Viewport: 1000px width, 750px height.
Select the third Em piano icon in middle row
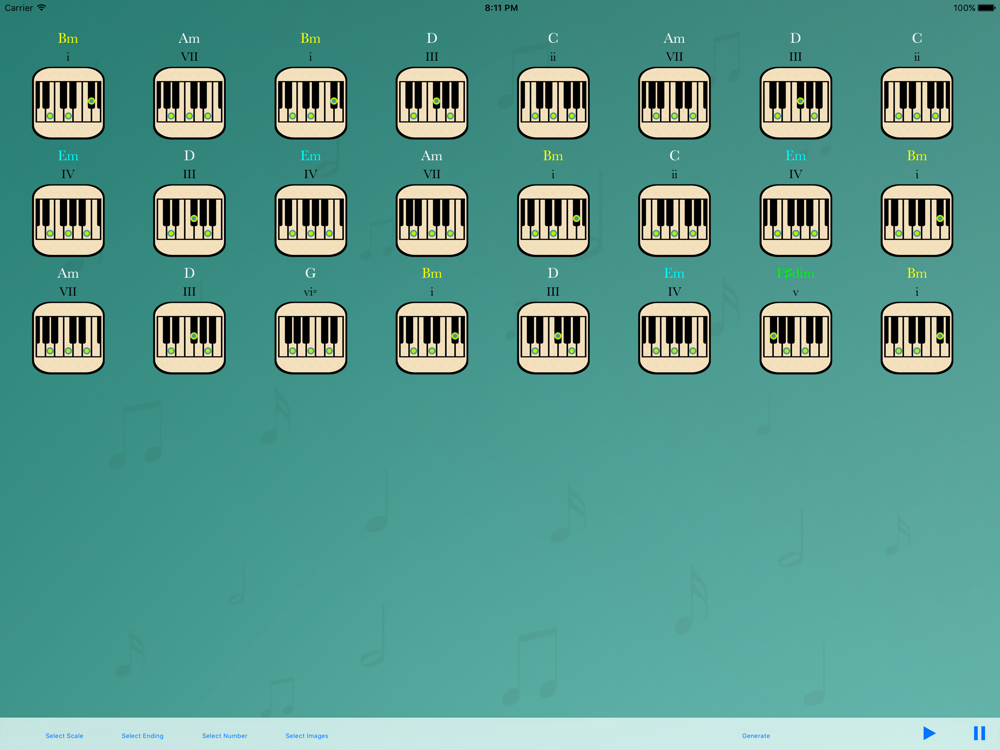(x=795, y=220)
